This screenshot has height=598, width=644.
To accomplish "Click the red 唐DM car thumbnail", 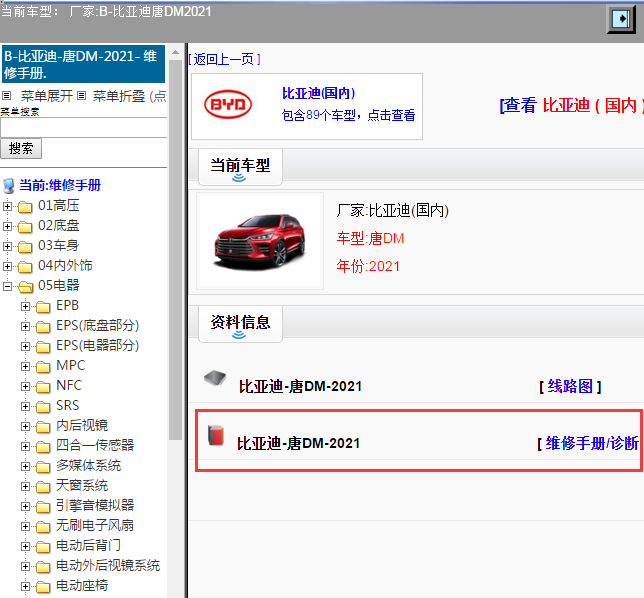I will pyautogui.click(x=260, y=241).
